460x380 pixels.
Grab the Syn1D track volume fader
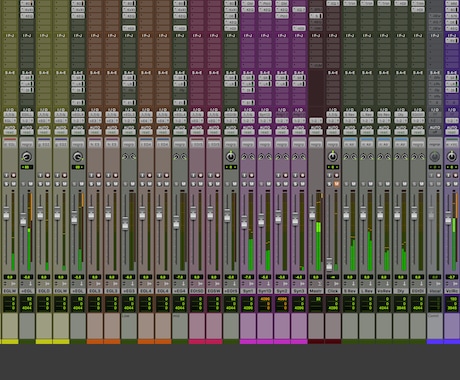(x=261, y=221)
